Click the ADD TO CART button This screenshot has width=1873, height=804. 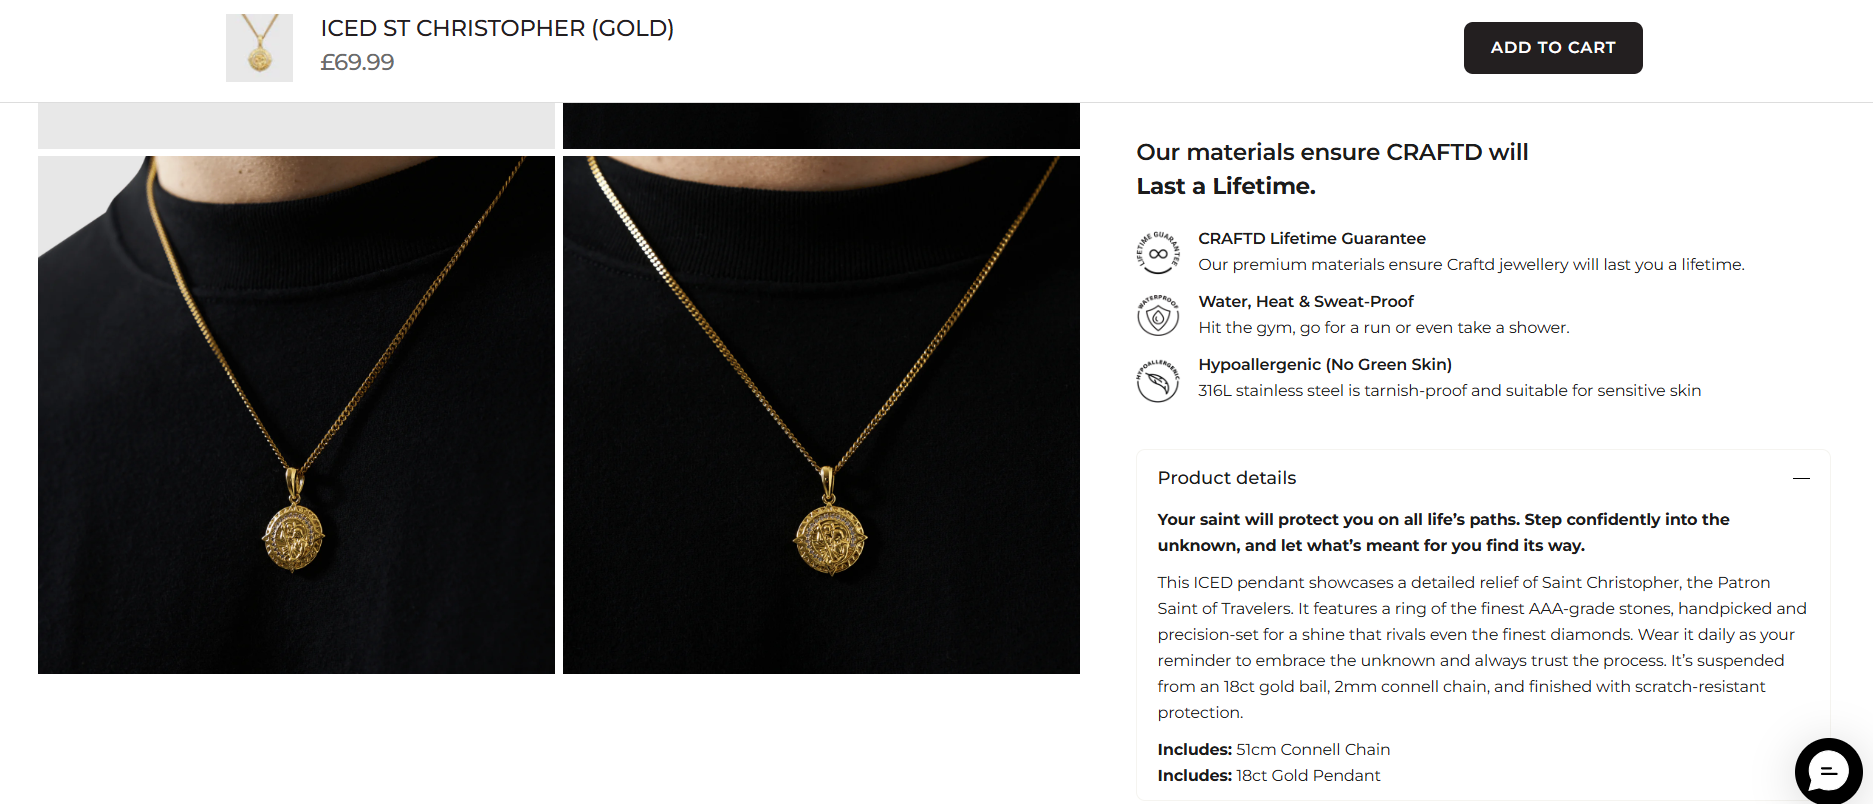(1552, 48)
